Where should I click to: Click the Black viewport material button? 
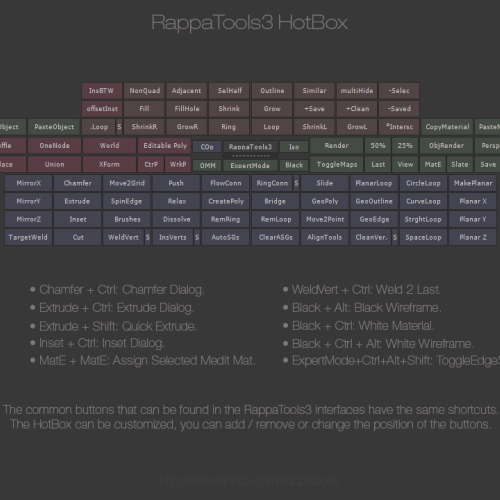click(294, 165)
